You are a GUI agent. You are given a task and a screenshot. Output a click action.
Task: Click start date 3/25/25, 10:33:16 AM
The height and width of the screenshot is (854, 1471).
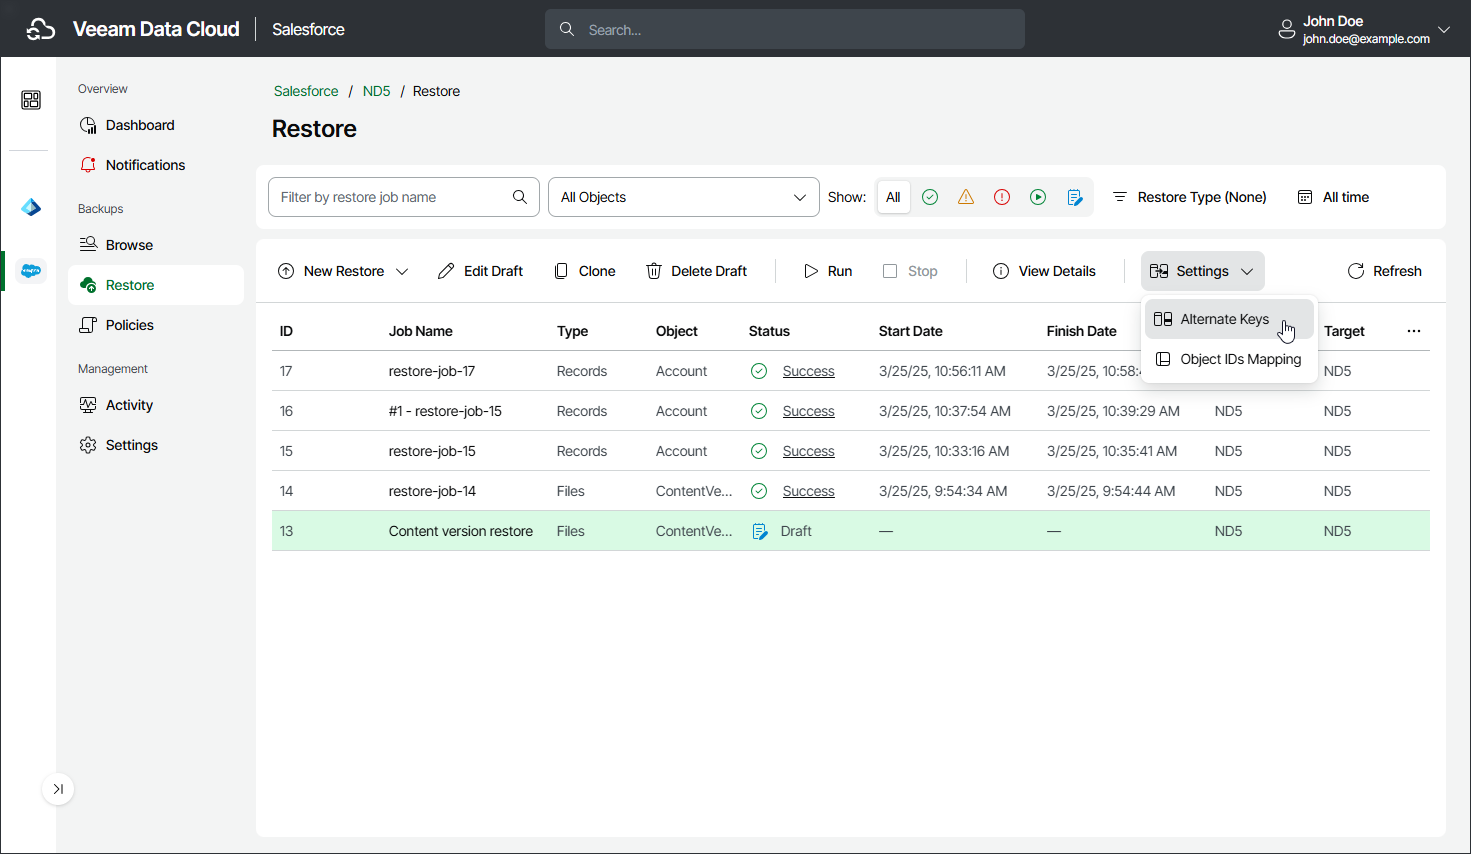point(944,451)
